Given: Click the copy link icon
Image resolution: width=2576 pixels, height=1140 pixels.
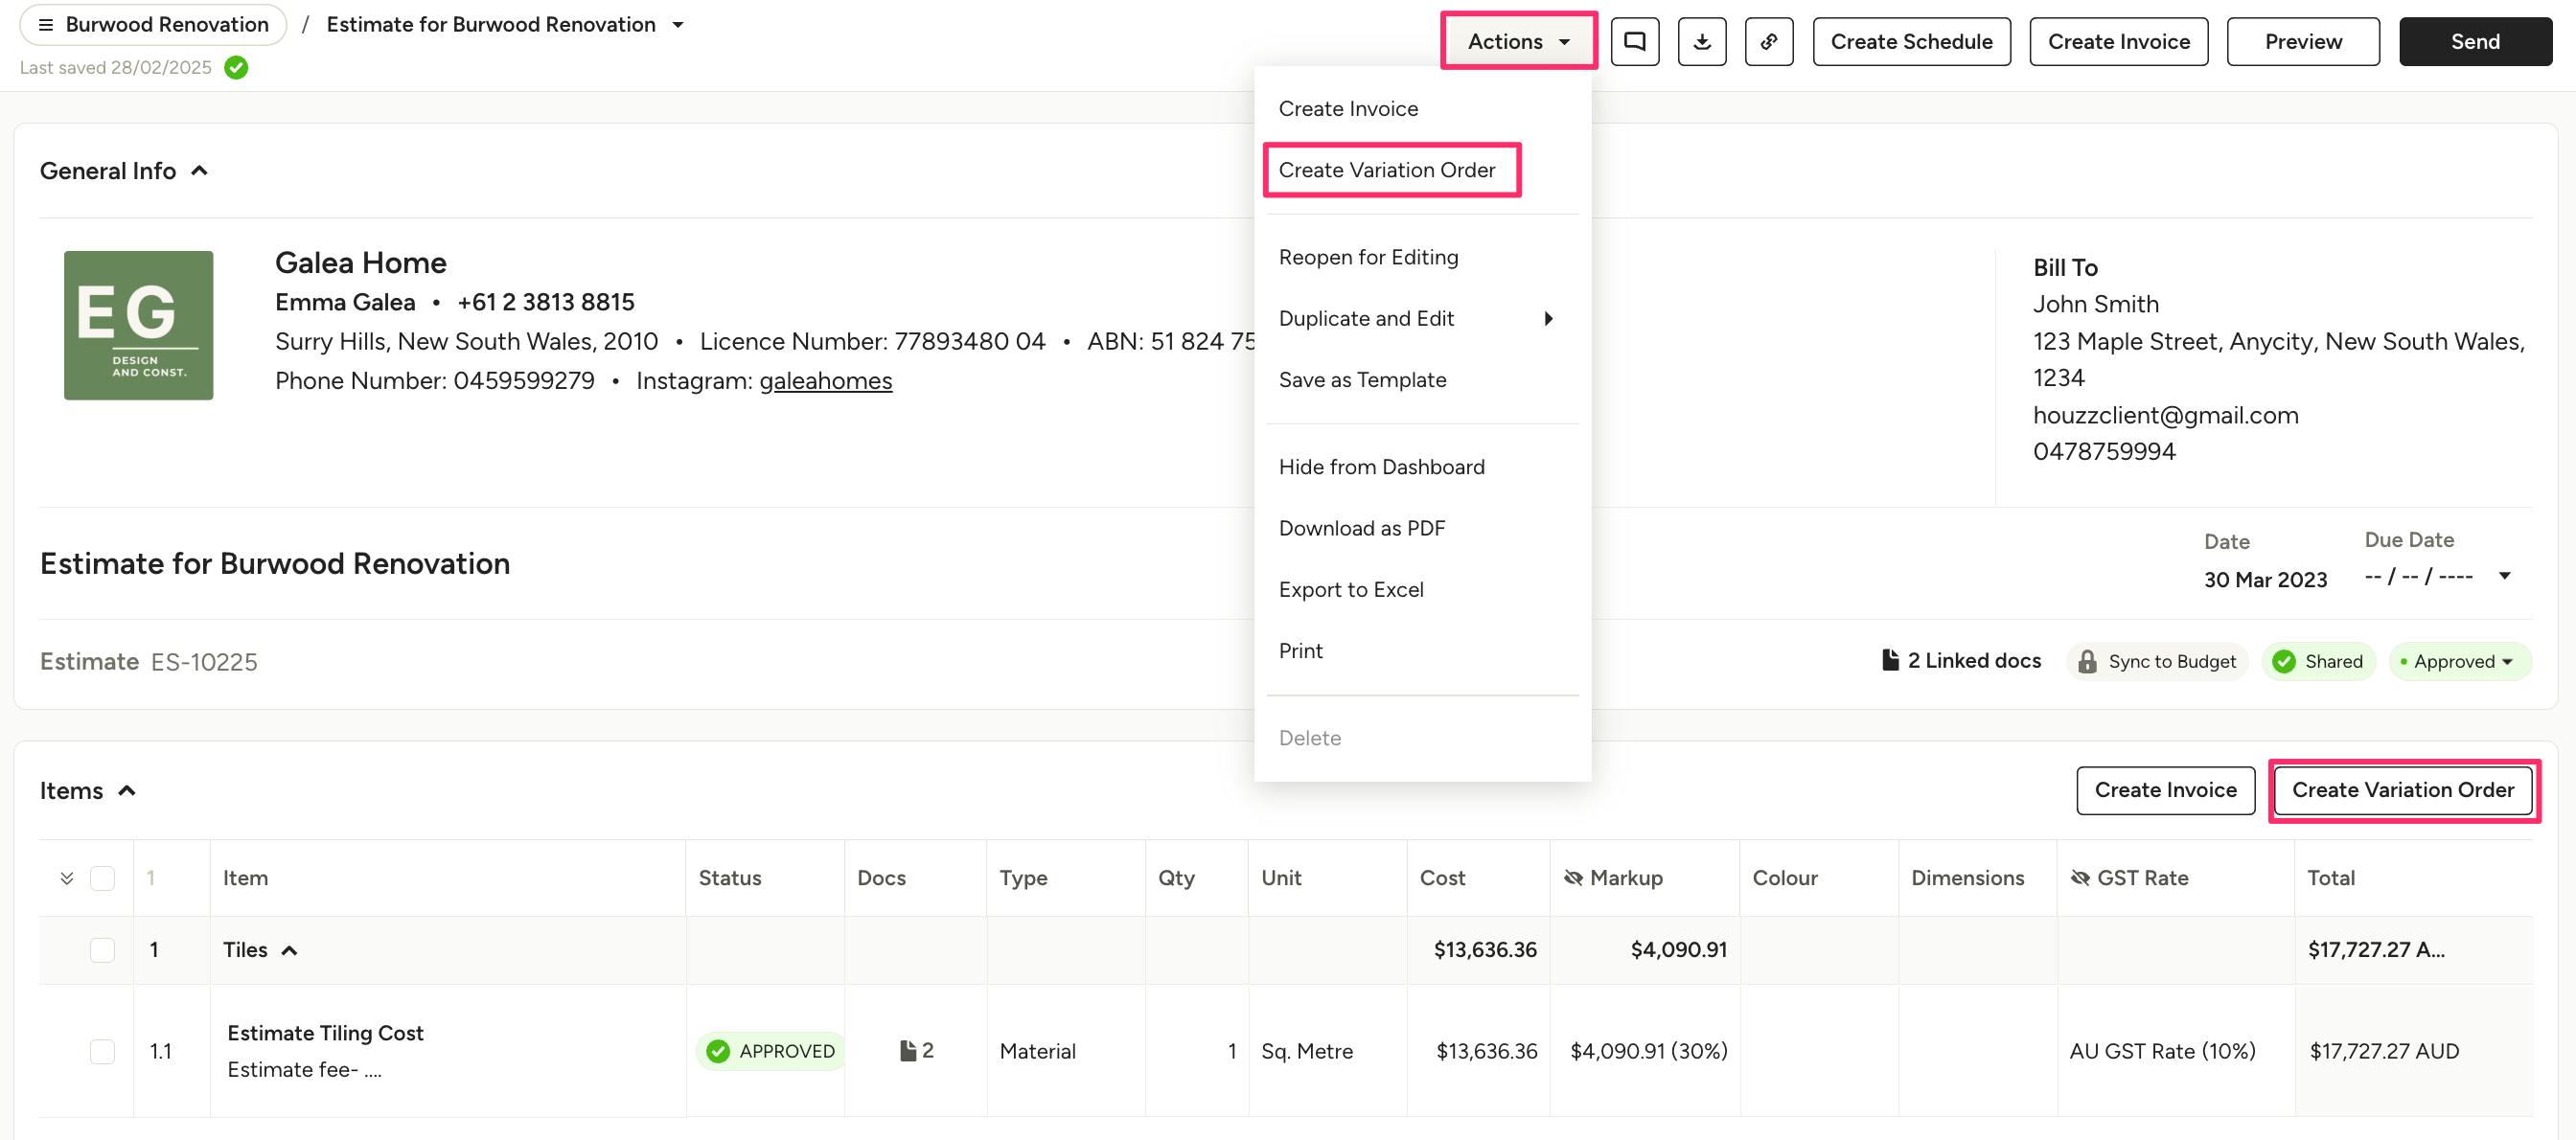Looking at the screenshot, I should click(x=1768, y=41).
